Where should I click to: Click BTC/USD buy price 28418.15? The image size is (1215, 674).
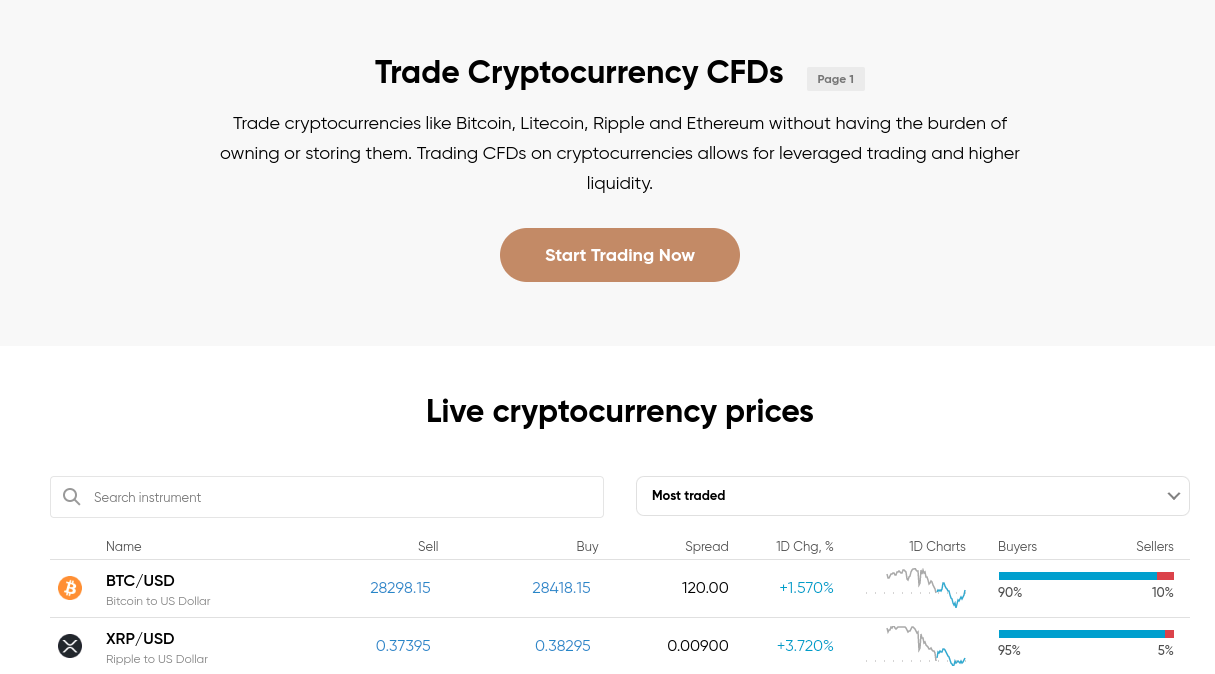point(561,588)
